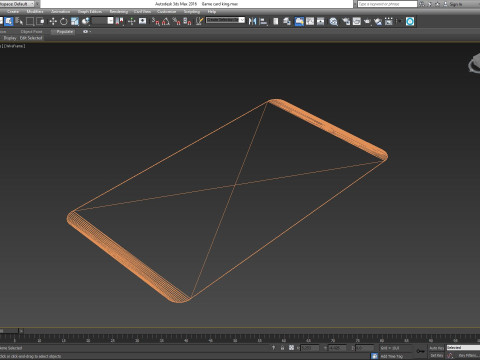This screenshot has height=360, width=480.
Task: Click the X coordinate field
Action: click(x=309, y=348)
